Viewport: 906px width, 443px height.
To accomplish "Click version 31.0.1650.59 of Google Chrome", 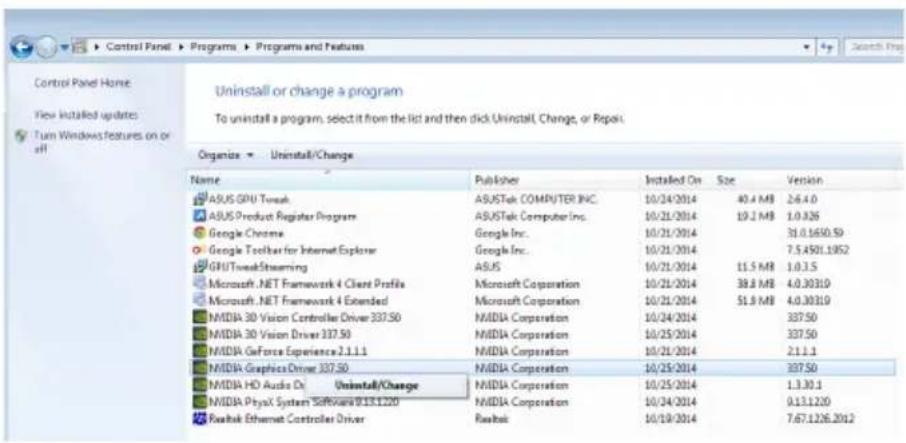I will tap(815, 233).
